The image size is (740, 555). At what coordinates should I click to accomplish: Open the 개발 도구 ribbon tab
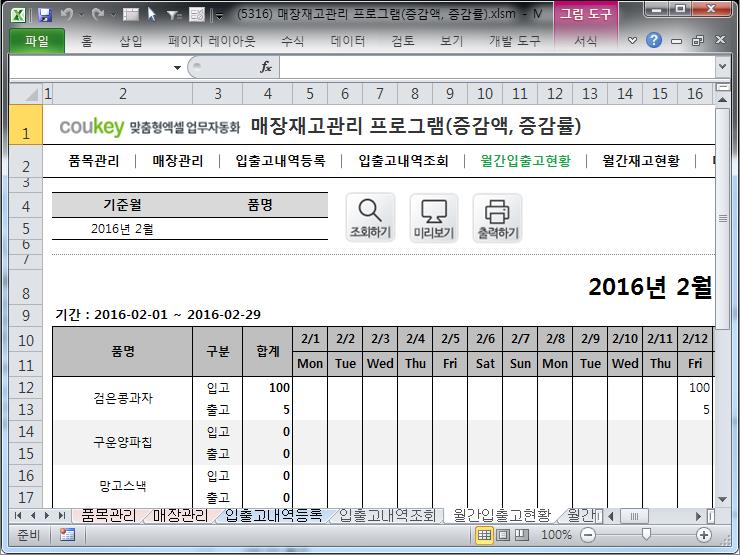[x=514, y=41]
